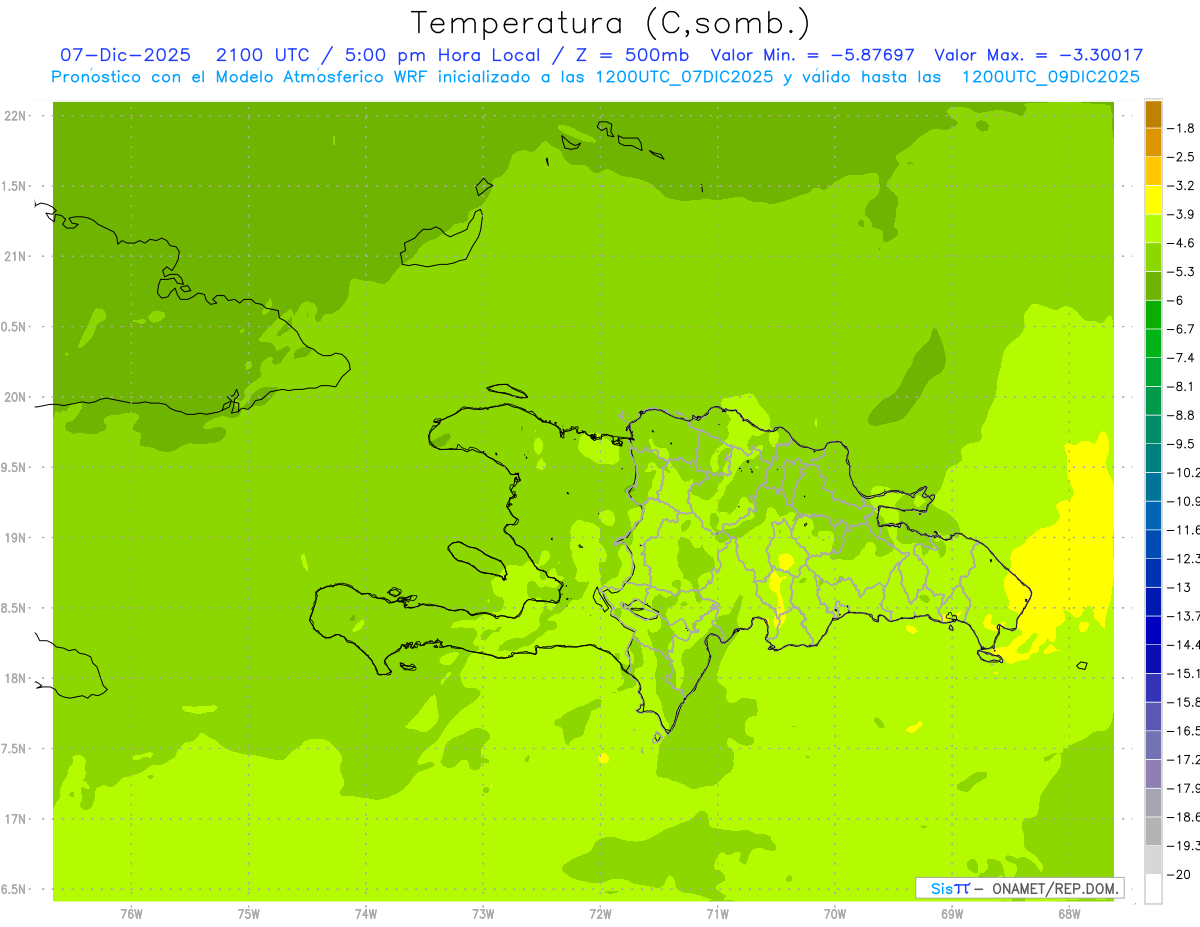Click the '73W' longitude label
Viewport: 1200px width, 927px height.
coord(483,914)
